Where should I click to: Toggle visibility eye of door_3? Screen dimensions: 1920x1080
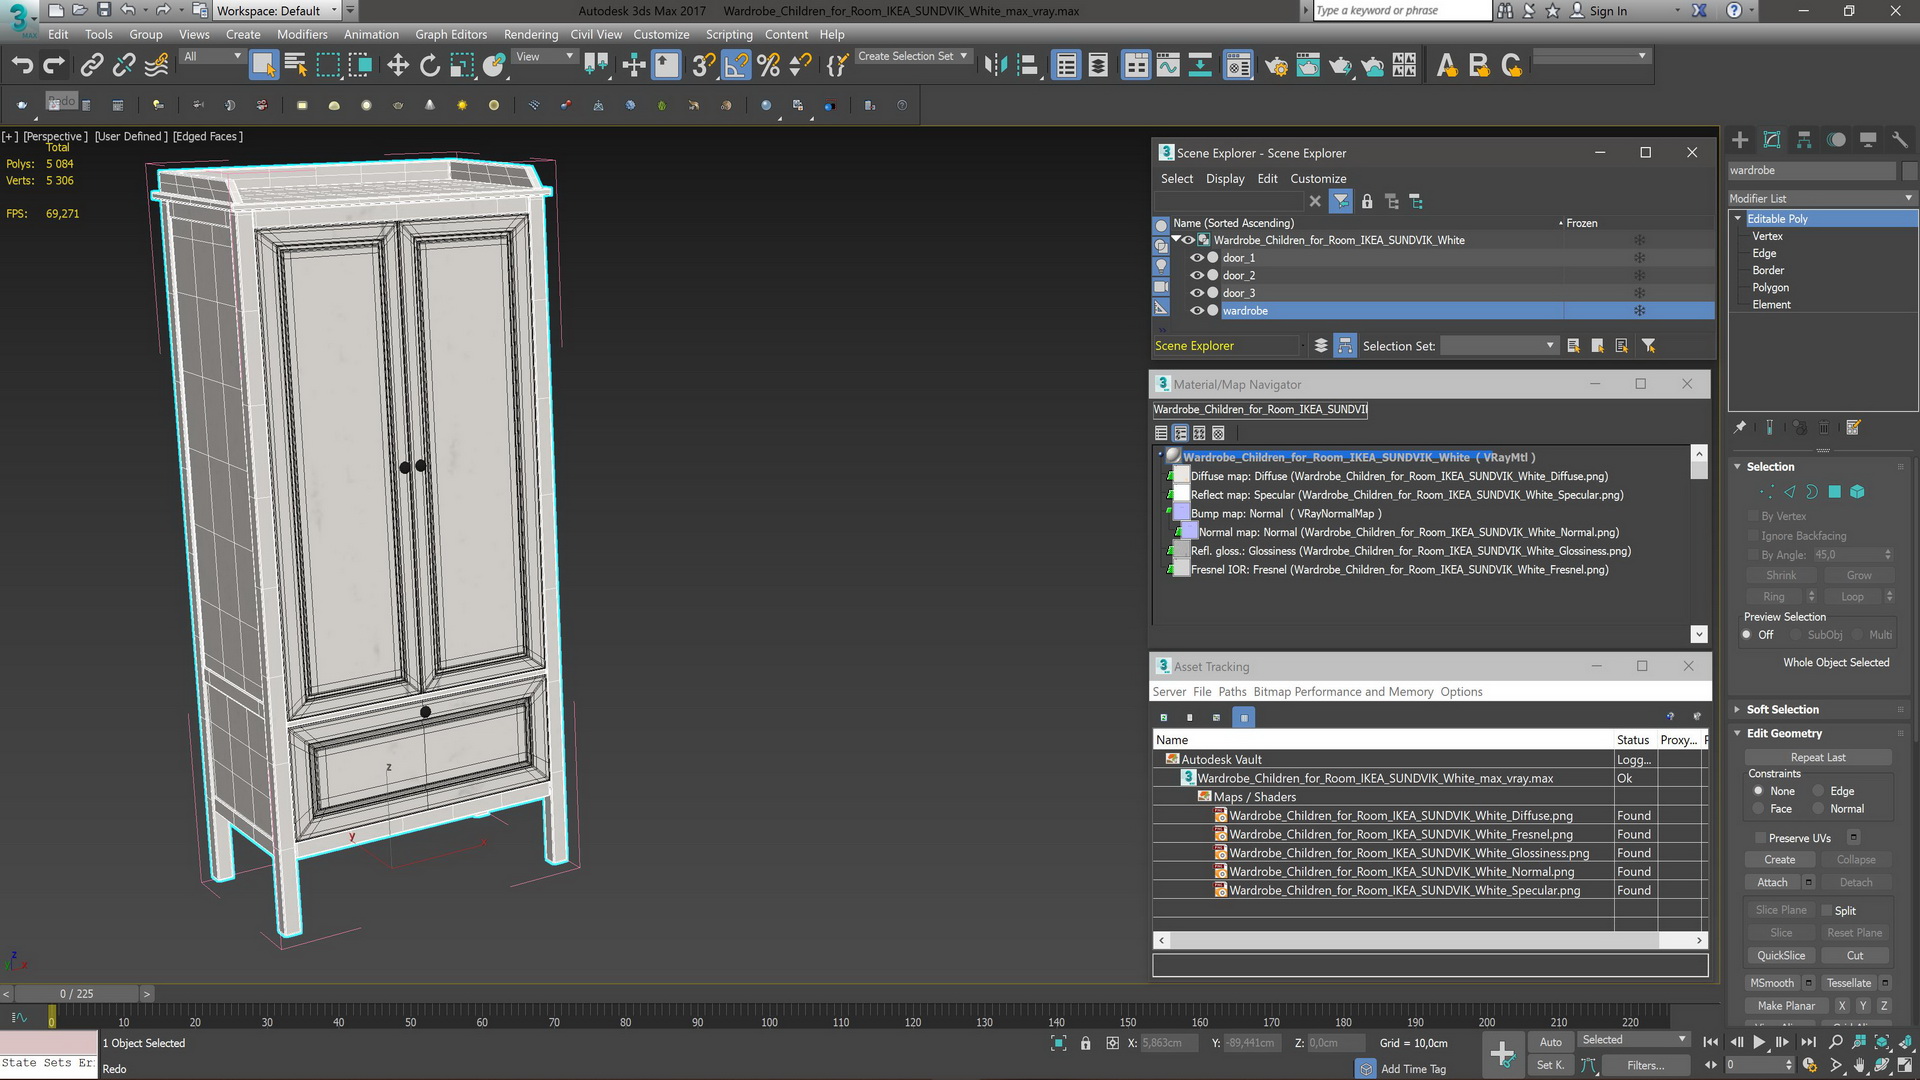[1196, 293]
